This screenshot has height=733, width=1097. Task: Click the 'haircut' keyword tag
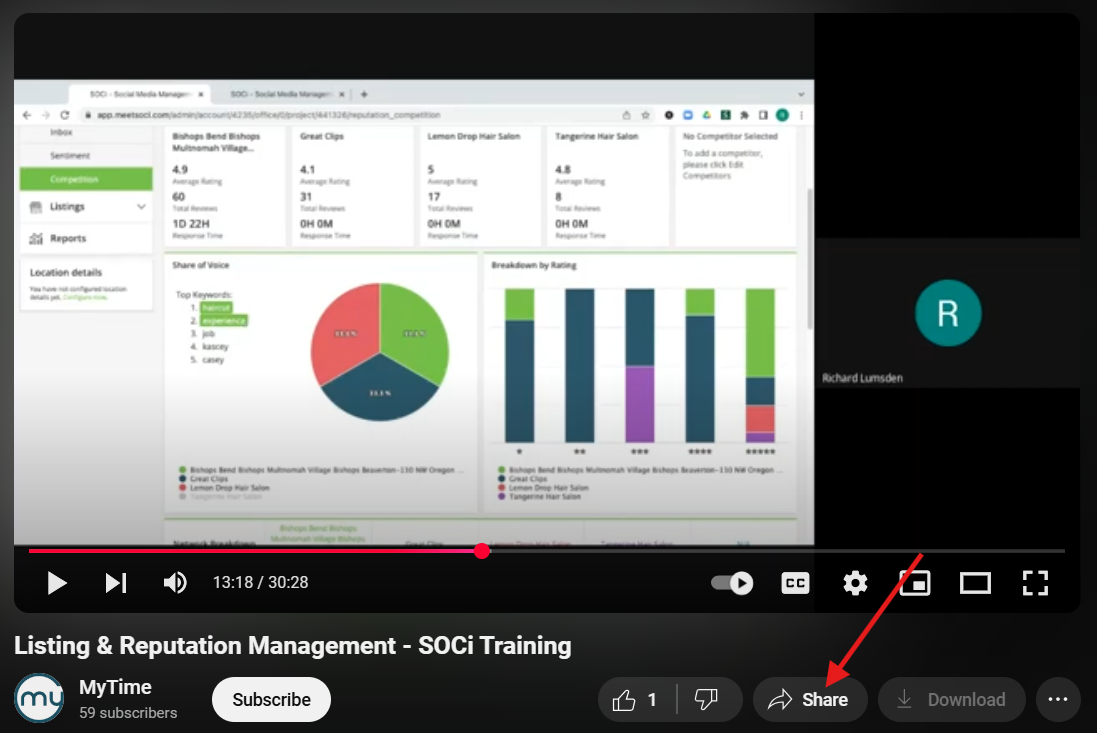tap(215, 308)
